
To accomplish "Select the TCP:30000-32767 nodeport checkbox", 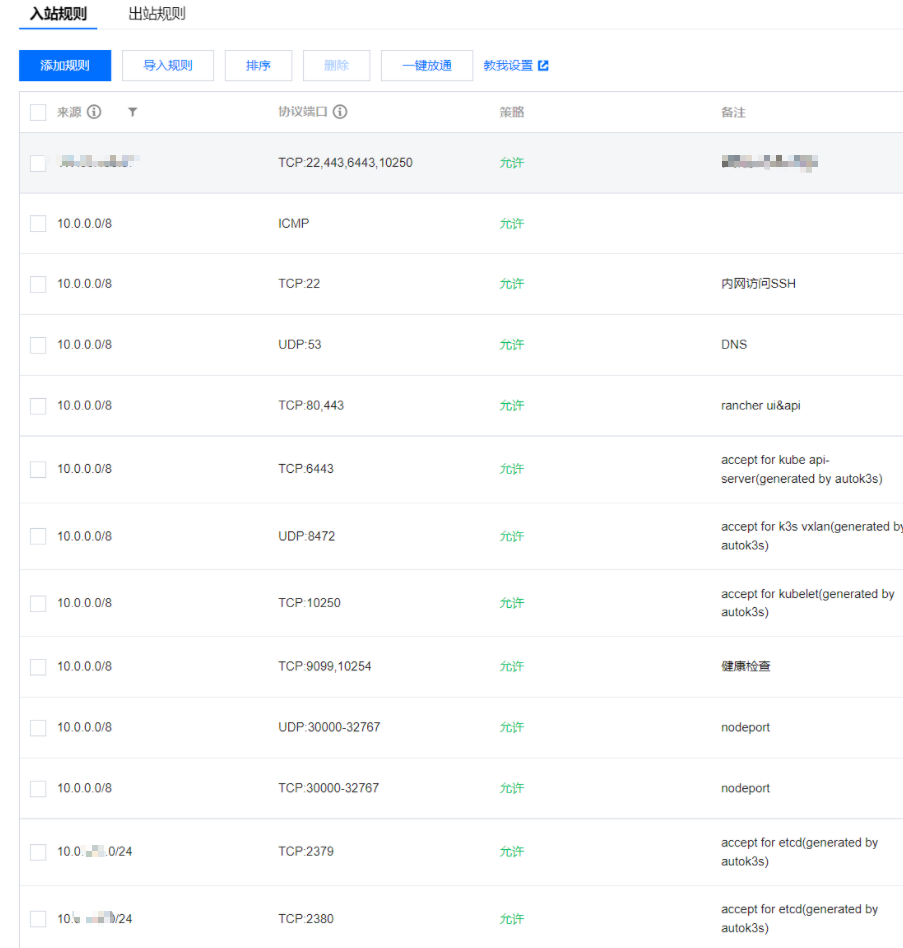I will [38, 788].
